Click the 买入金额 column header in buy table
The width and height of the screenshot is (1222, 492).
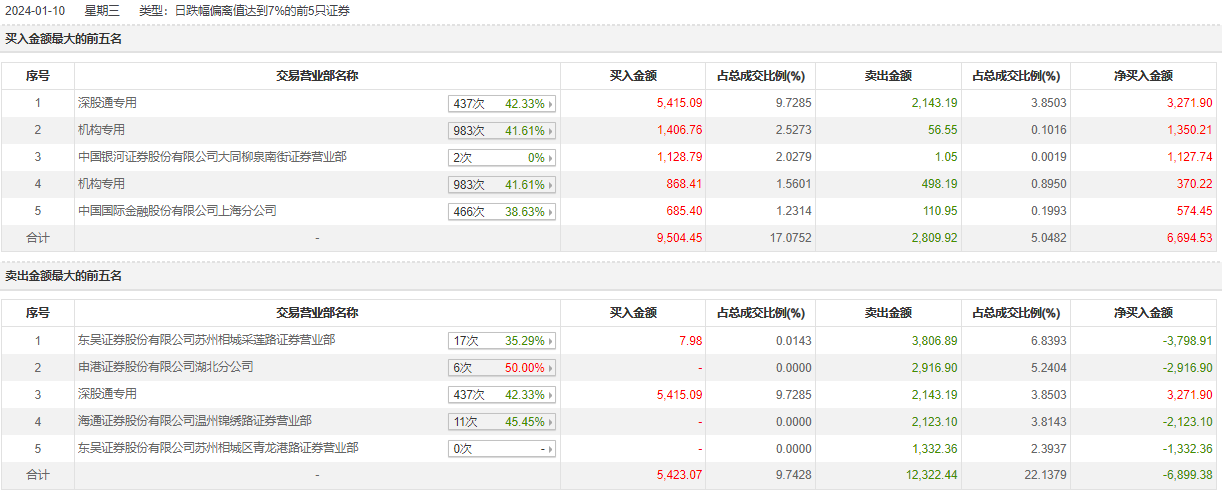tap(633, 76)
